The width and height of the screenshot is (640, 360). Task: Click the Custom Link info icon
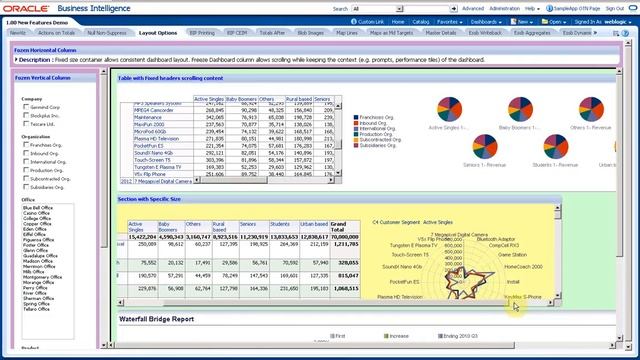click(353, 22)
